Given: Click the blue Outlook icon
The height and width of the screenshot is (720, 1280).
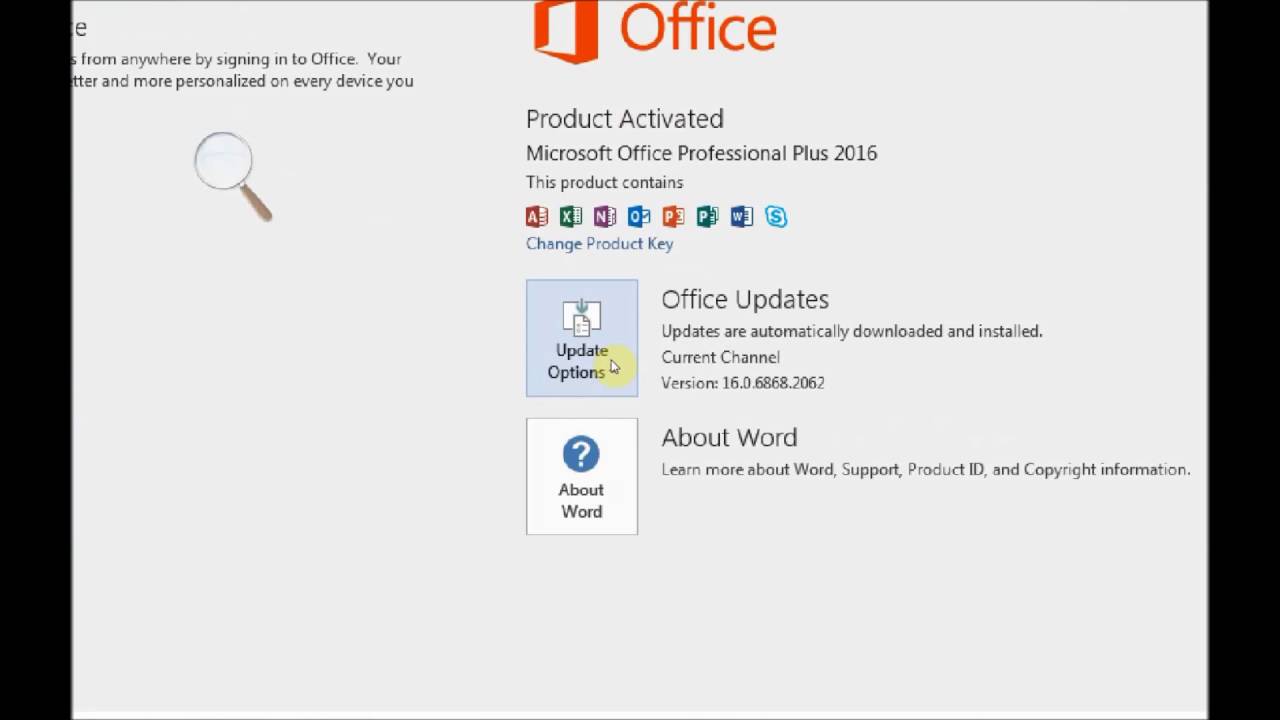Looking at the screenshot, I should pyautogui.click(x=639, y=216).
